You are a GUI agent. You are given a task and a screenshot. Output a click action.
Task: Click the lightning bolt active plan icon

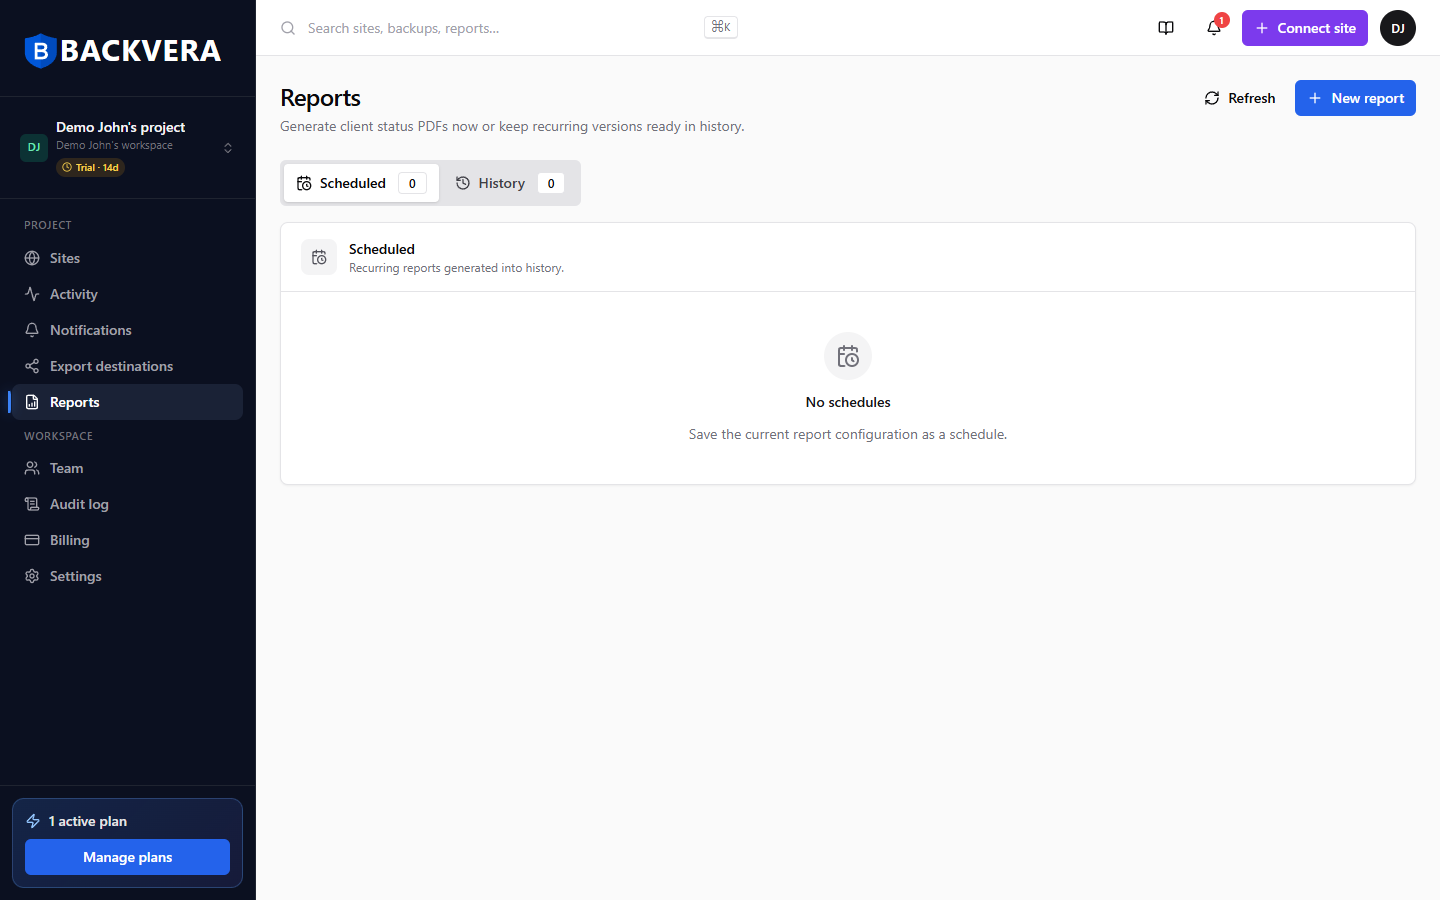tap(33, 821)
